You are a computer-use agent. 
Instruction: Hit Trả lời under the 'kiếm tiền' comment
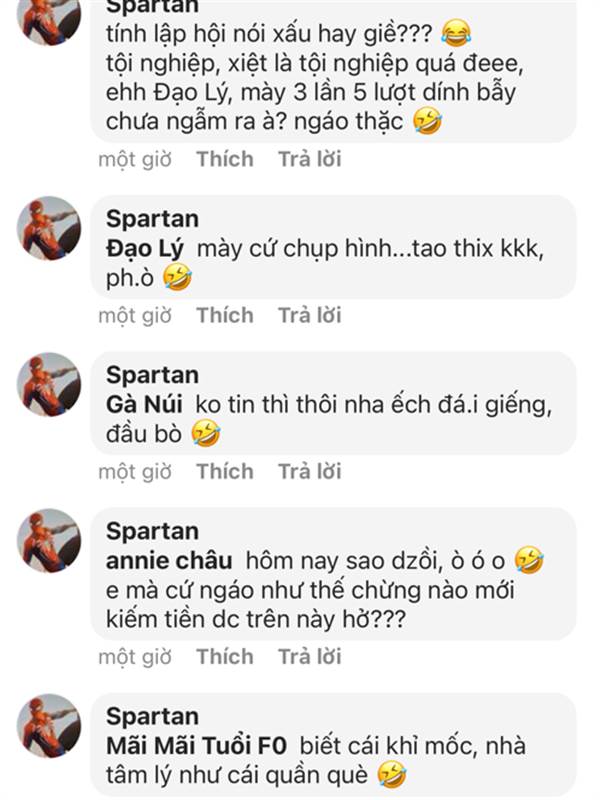[309, 657]
